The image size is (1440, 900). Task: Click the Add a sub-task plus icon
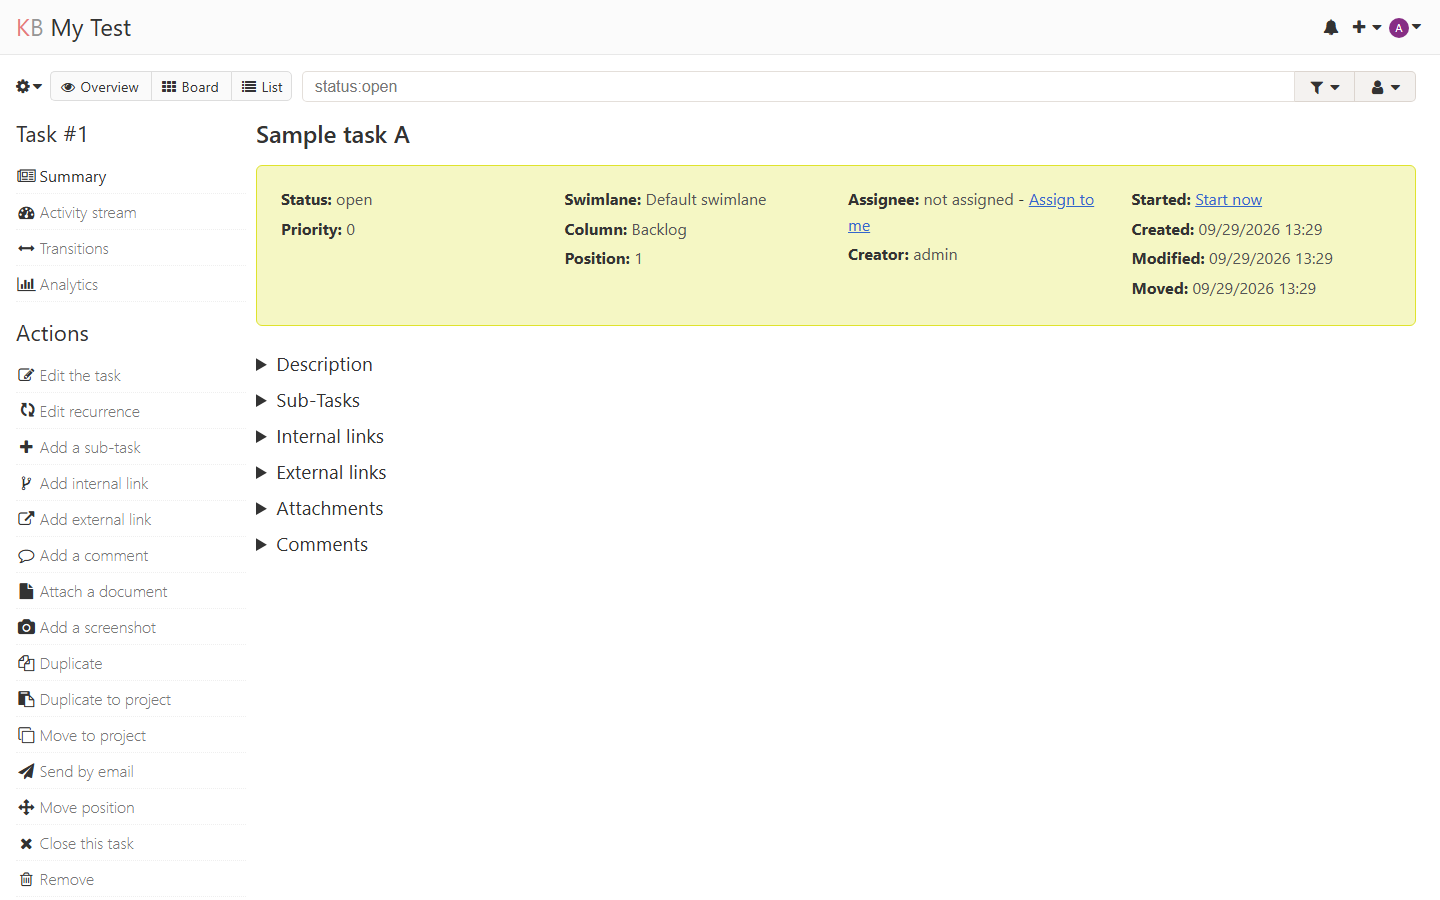[x=26, y=447]
